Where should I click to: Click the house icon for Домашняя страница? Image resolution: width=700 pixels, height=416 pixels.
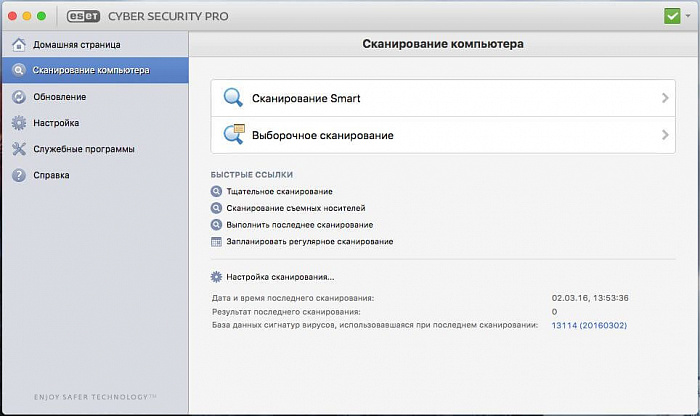point(18,45)
